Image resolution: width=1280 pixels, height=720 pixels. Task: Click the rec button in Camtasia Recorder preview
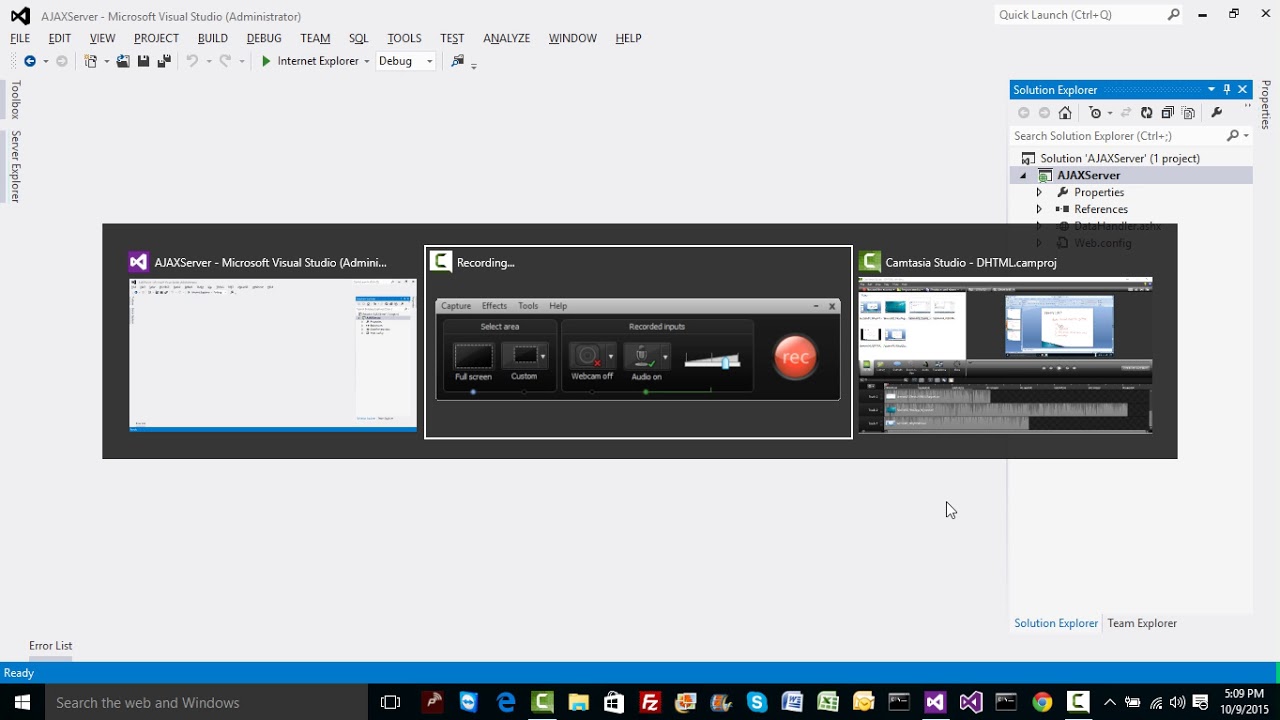(x=795, y=357)
